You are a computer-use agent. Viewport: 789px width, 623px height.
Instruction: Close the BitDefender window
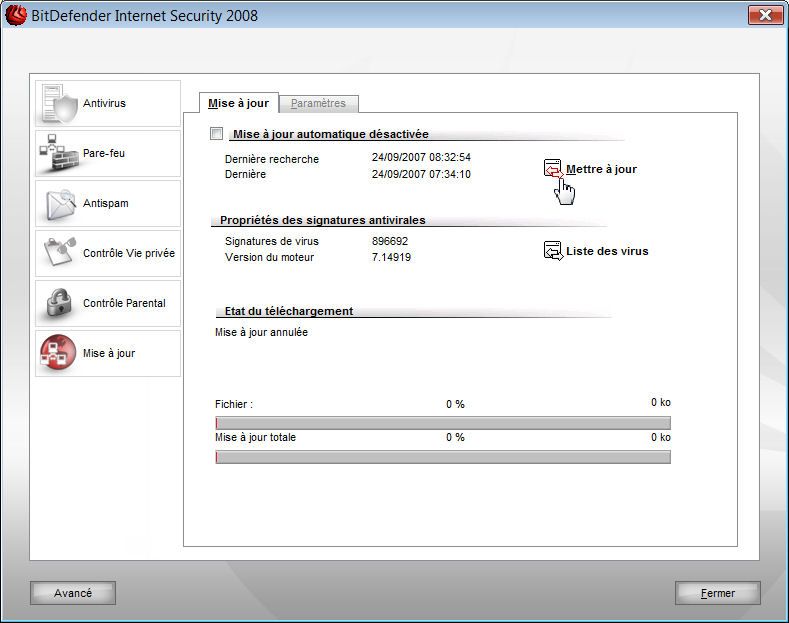(765, 15)
